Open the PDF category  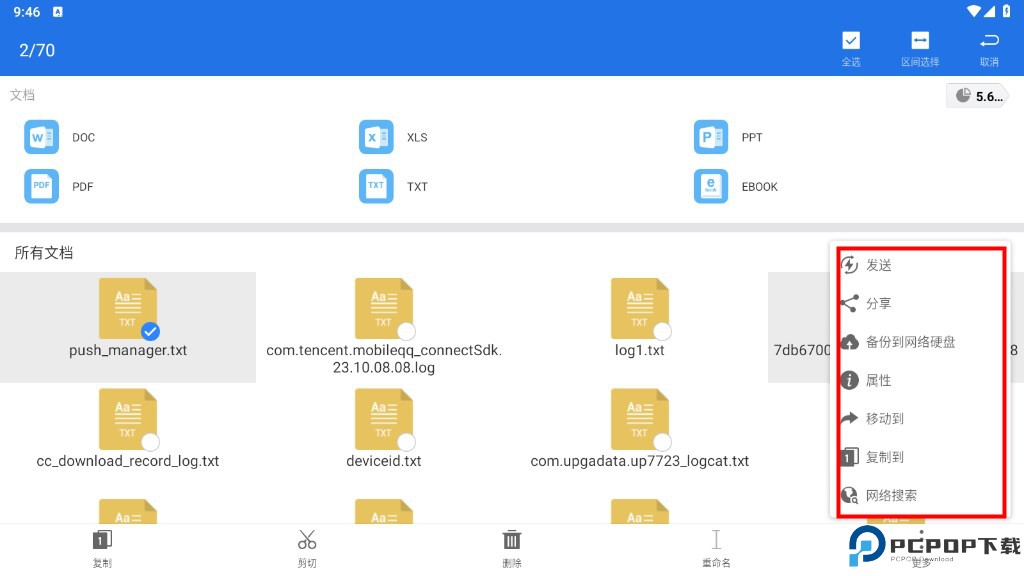41,186
